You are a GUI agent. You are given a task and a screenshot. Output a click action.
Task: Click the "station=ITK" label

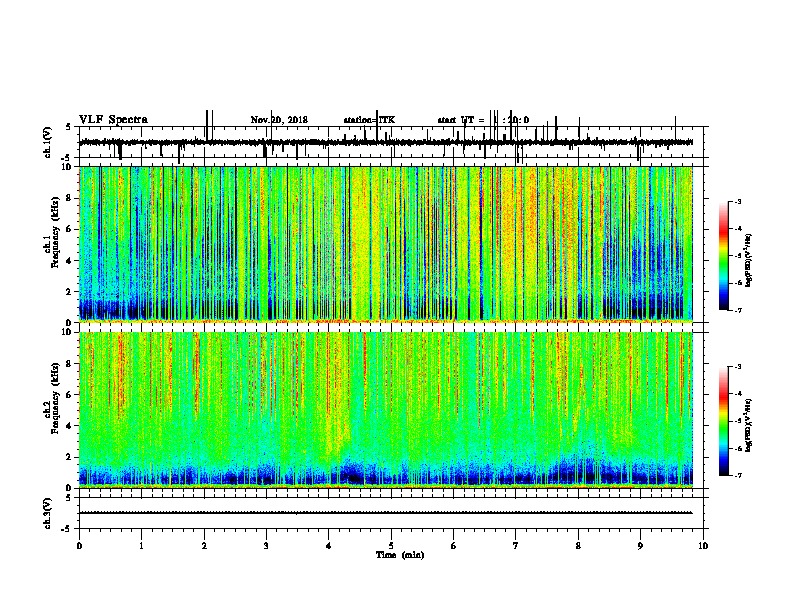pyautogui.click(x=369, y=120)
